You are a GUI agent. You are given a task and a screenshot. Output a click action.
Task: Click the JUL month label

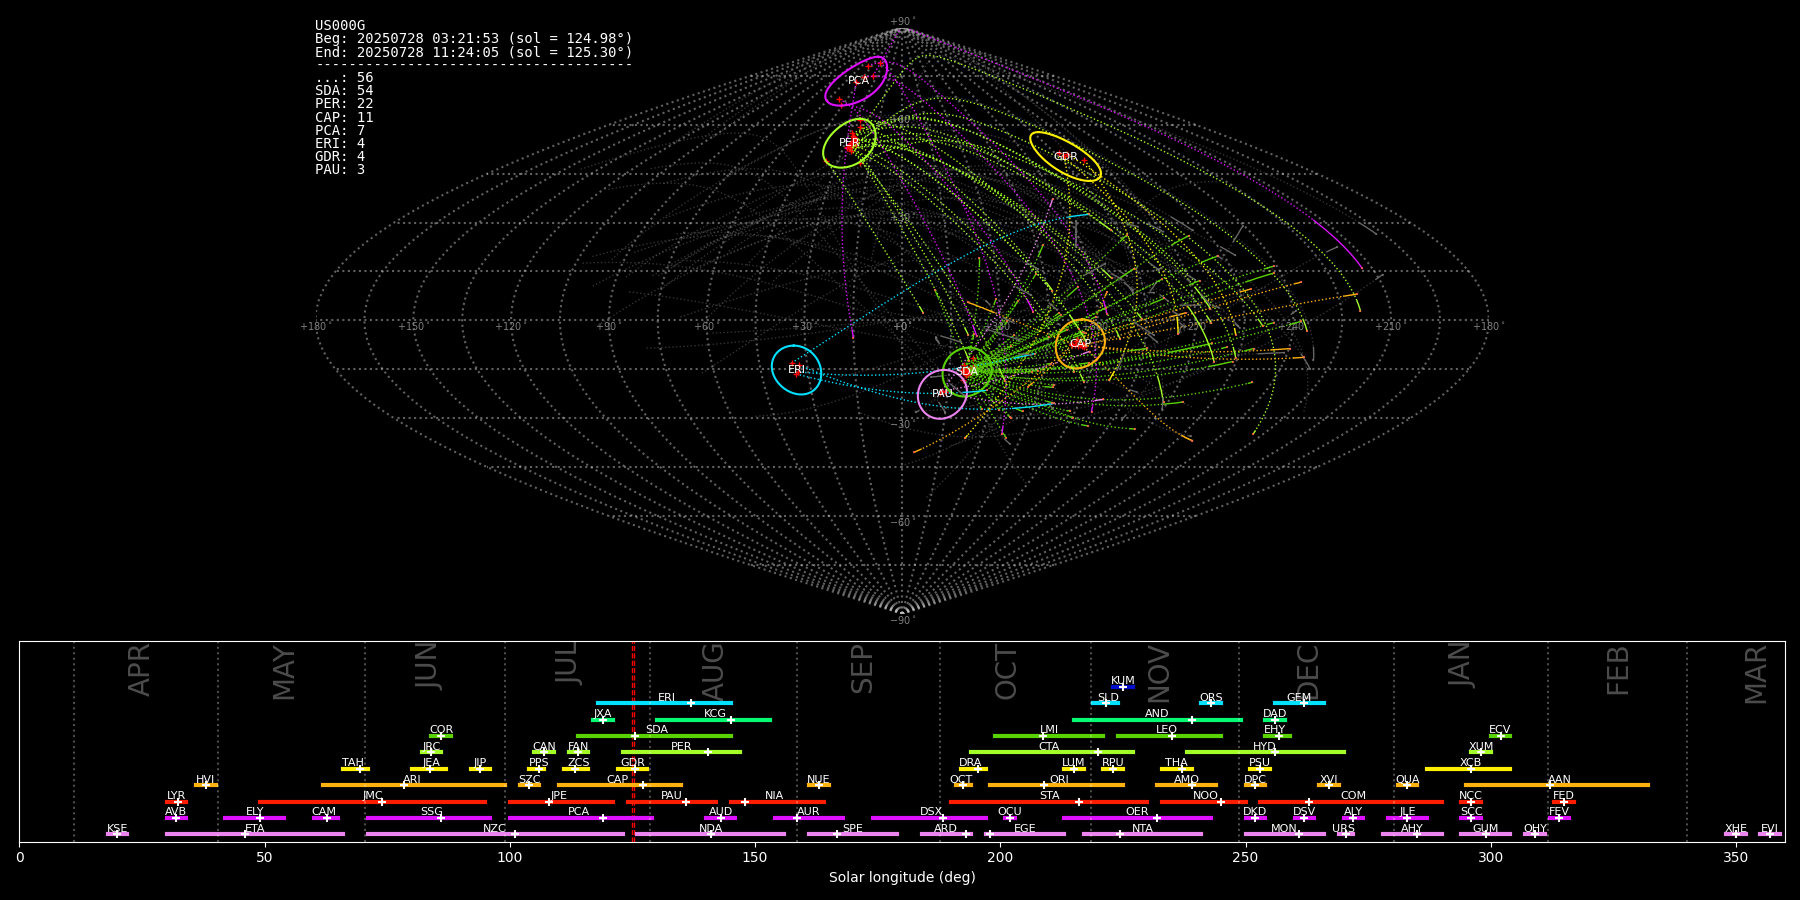pos(567,663)
